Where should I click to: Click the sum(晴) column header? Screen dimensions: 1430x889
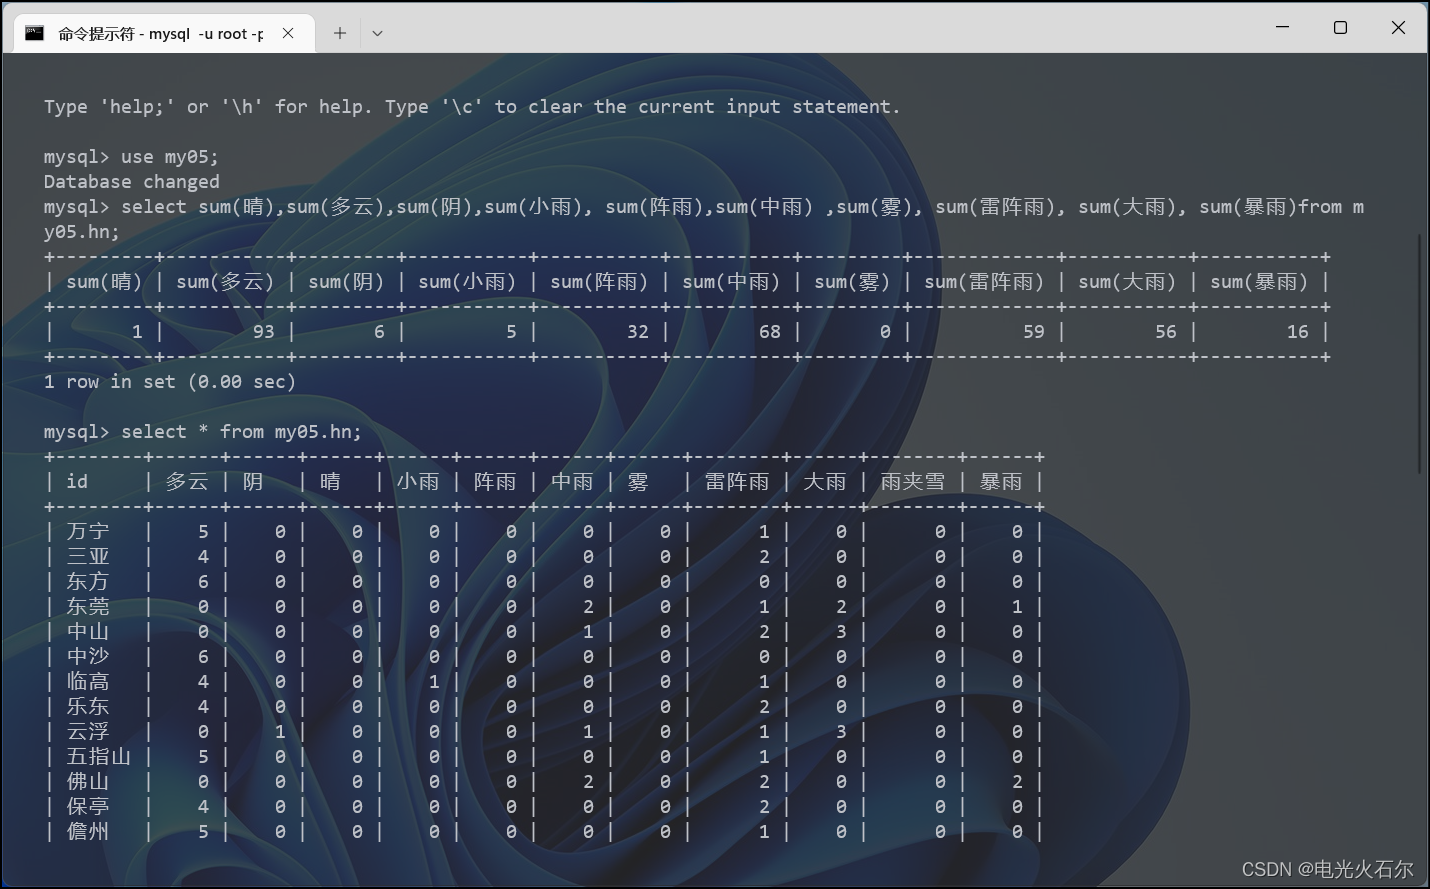pos(103,281)
